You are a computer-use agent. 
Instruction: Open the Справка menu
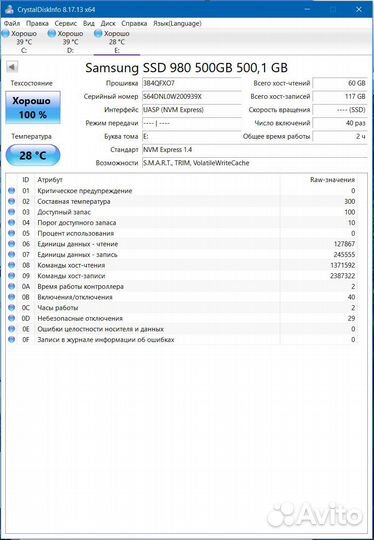(x=134, y=23)
